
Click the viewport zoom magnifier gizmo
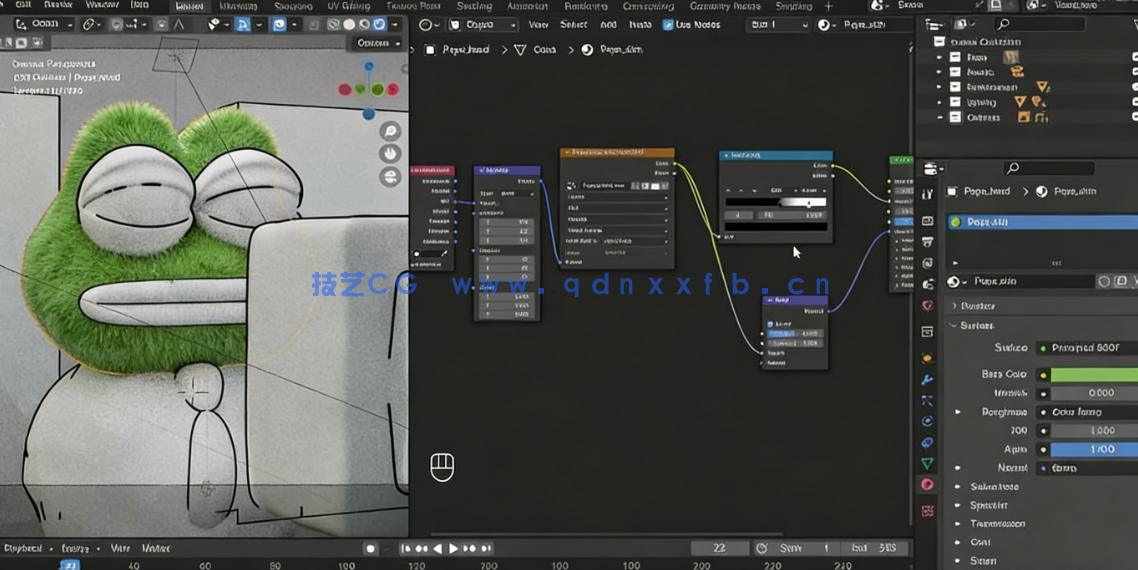390,131
